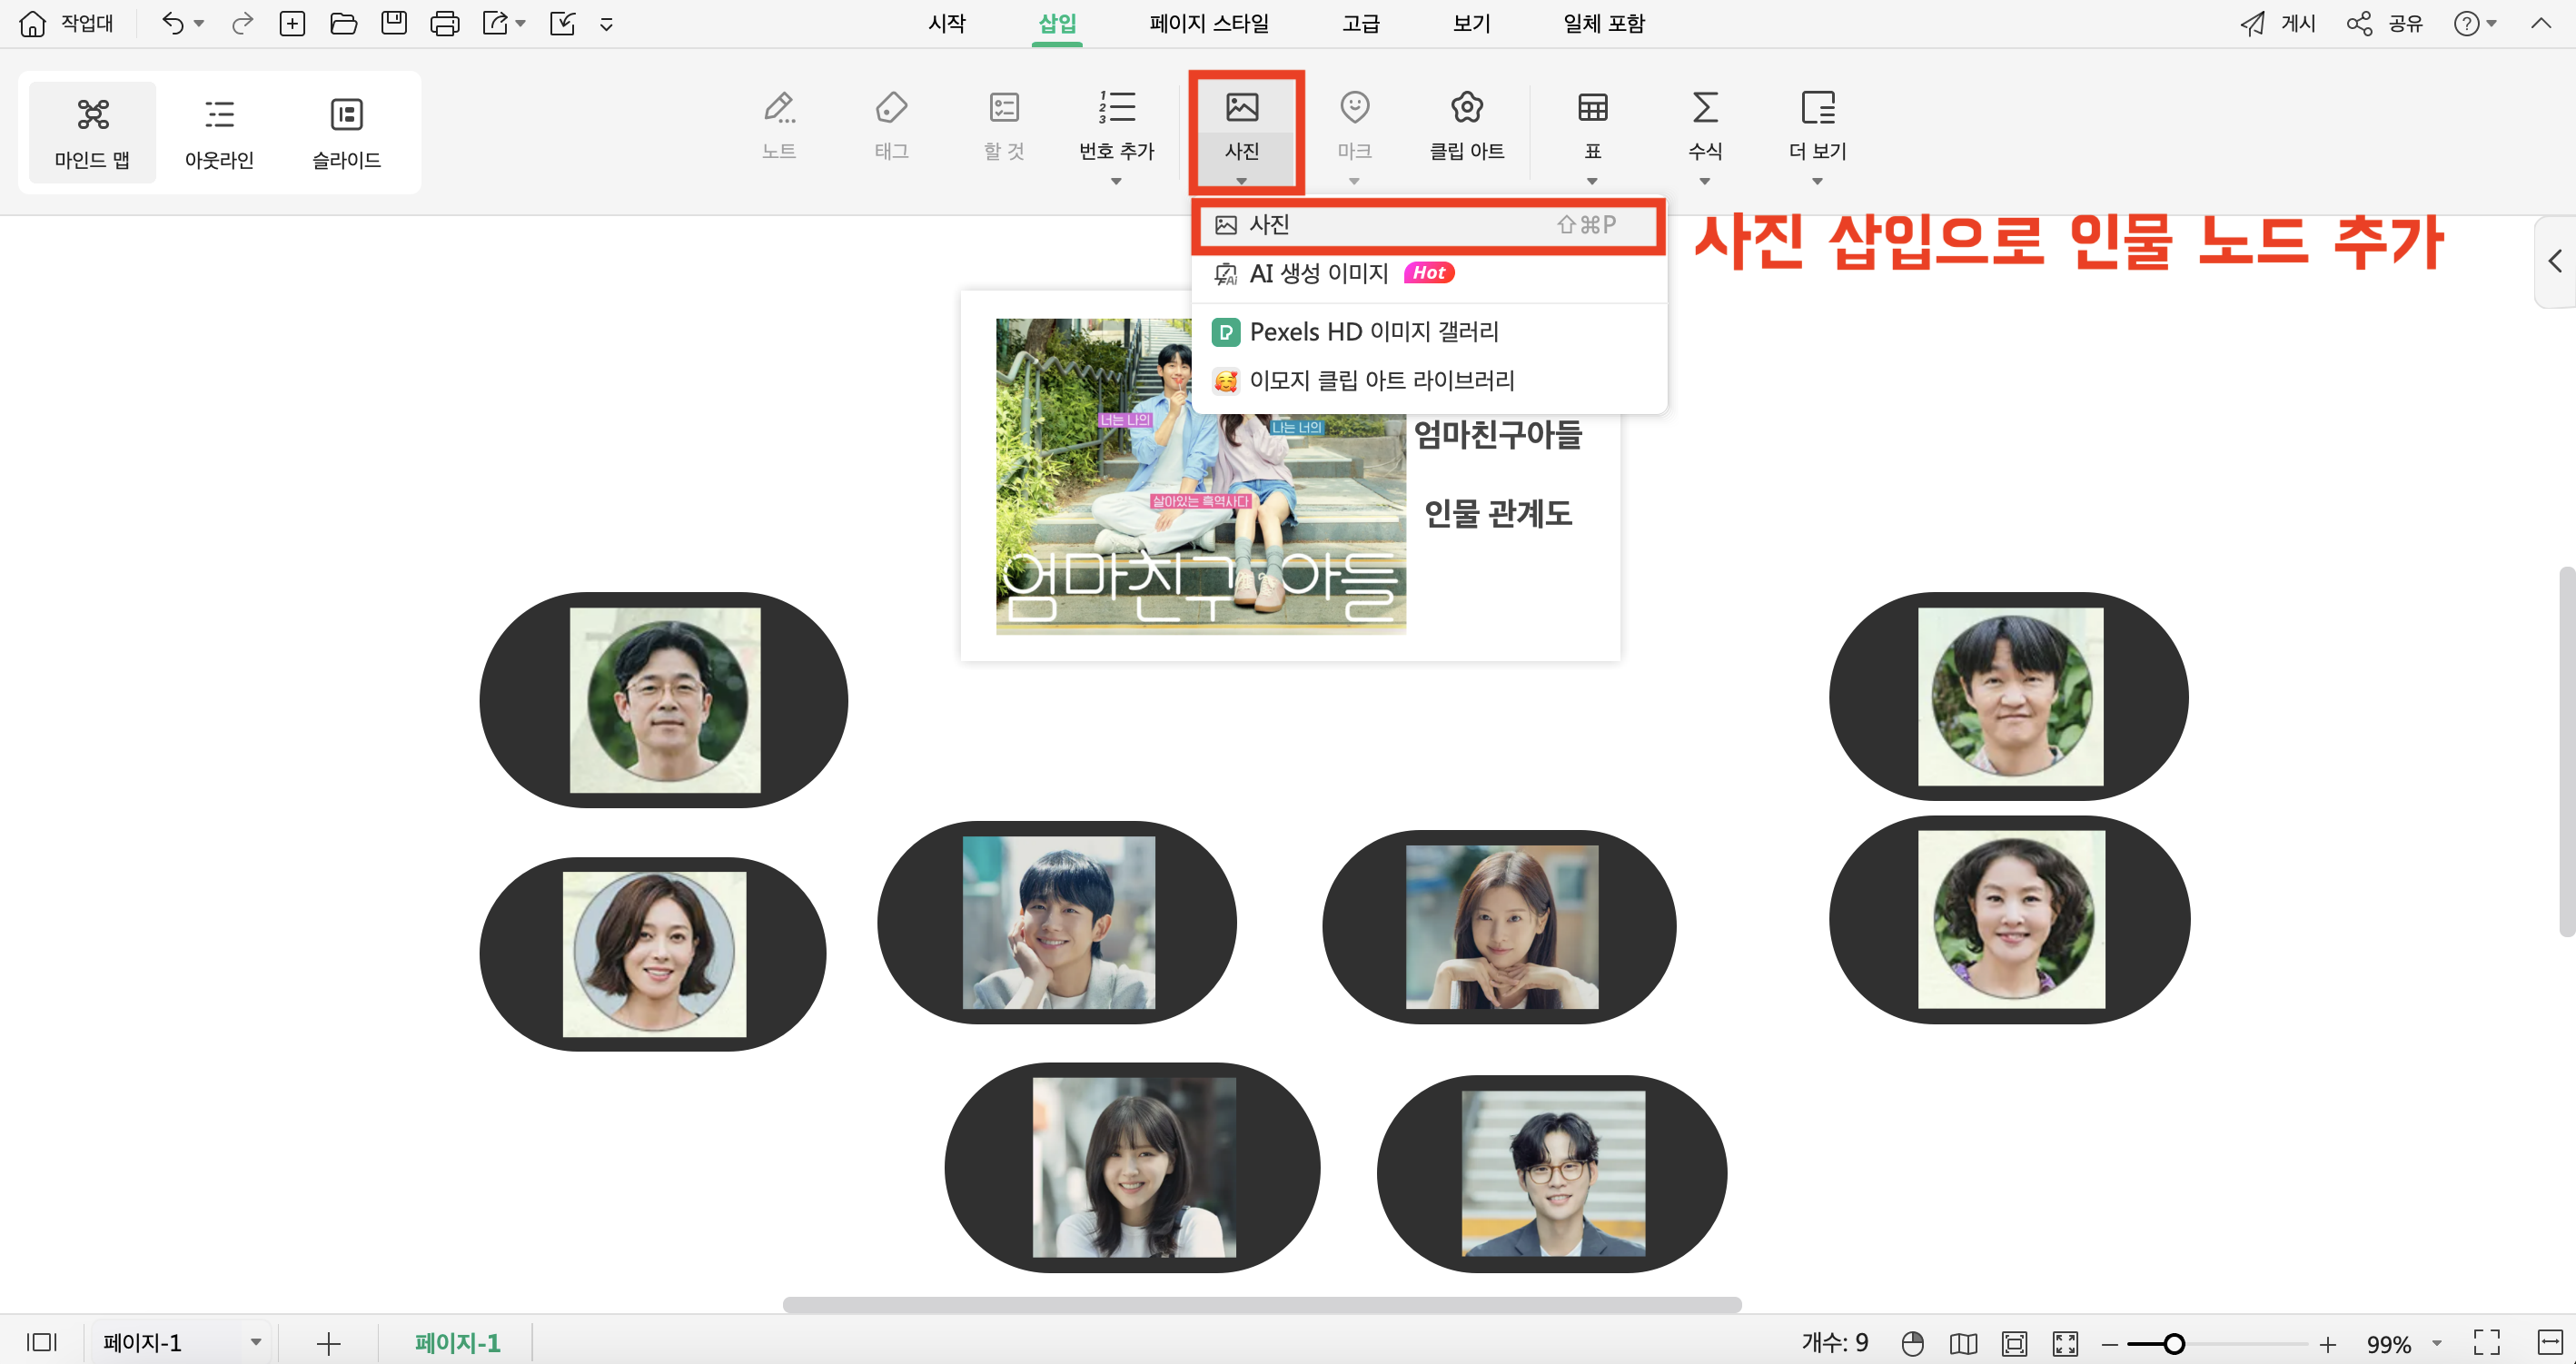The image size is (2576, 1364).
Task: Click the fit window bracket icon
Action: (x=2486, y=1342)
